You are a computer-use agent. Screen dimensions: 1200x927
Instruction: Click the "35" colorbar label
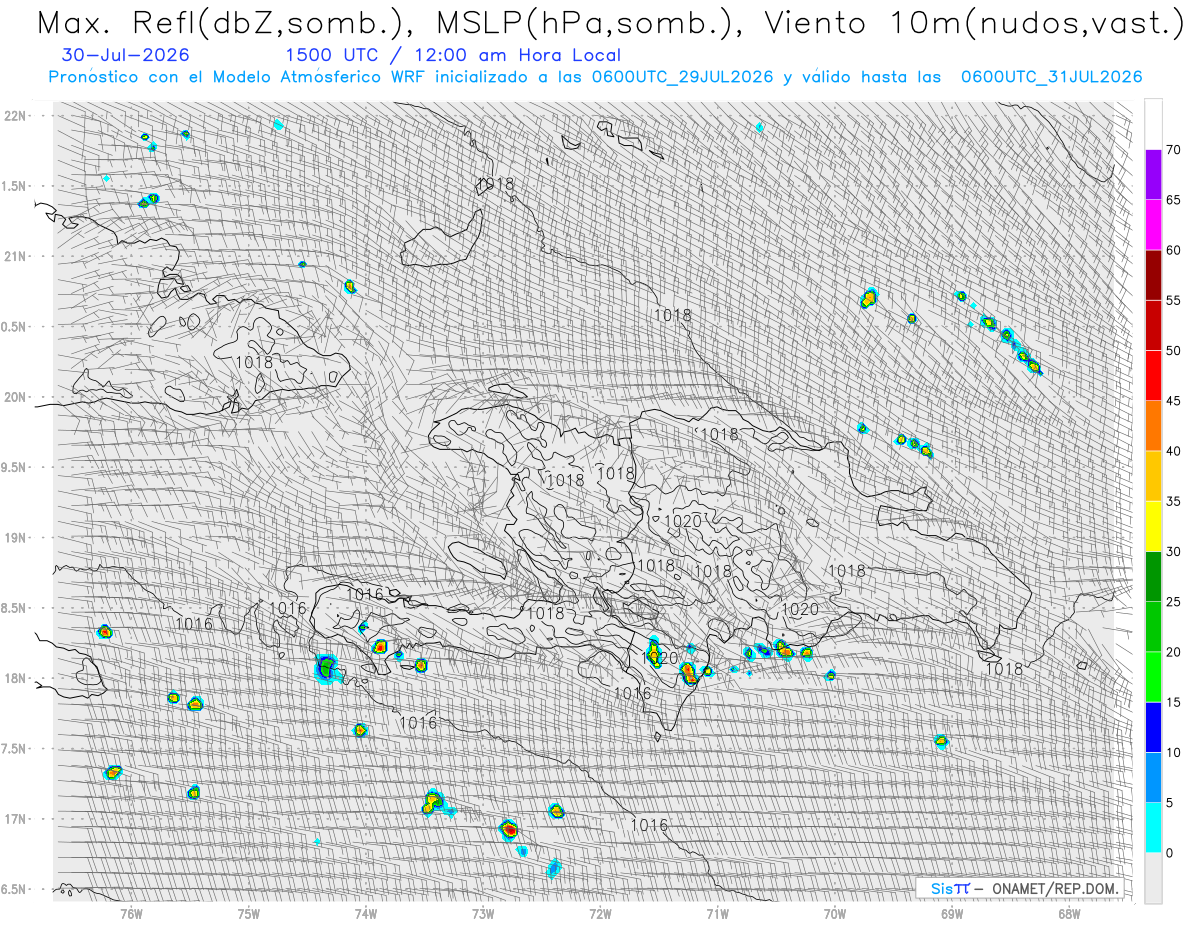coord(1173,501)
